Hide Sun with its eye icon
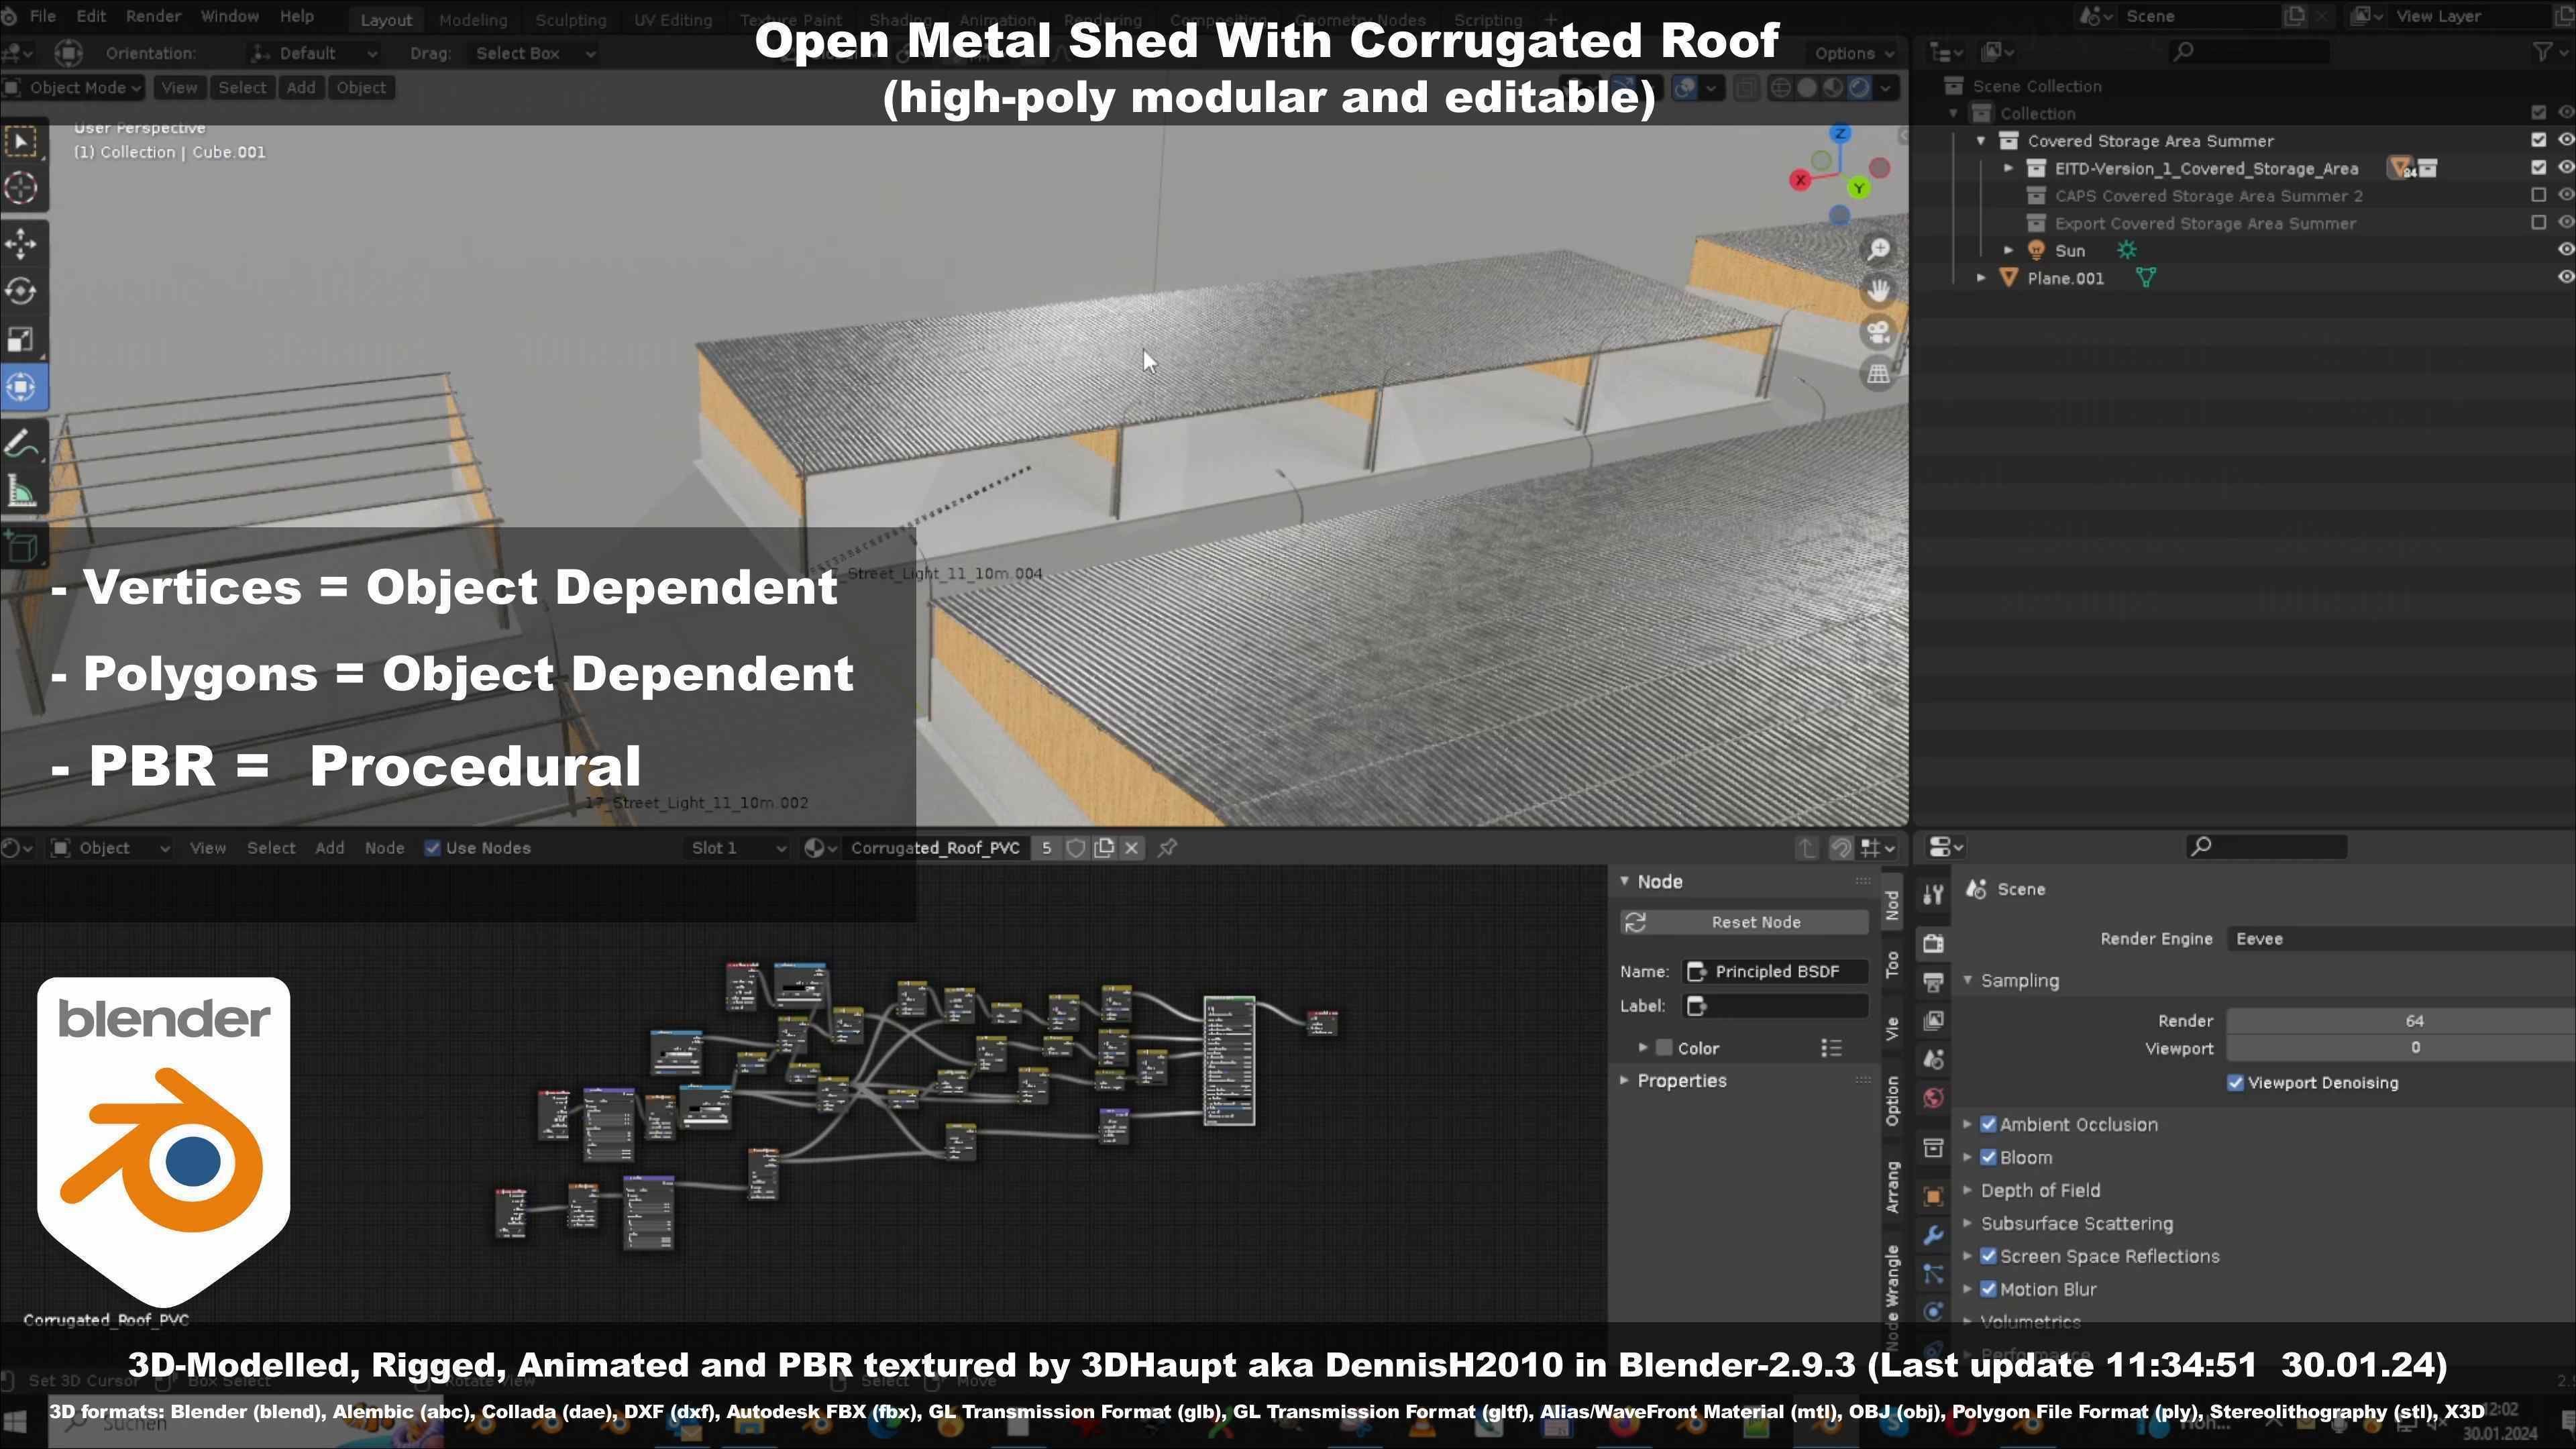Image resolution: width=2576 pixels, height=1449 pixels. click(x=2565, y=250)
